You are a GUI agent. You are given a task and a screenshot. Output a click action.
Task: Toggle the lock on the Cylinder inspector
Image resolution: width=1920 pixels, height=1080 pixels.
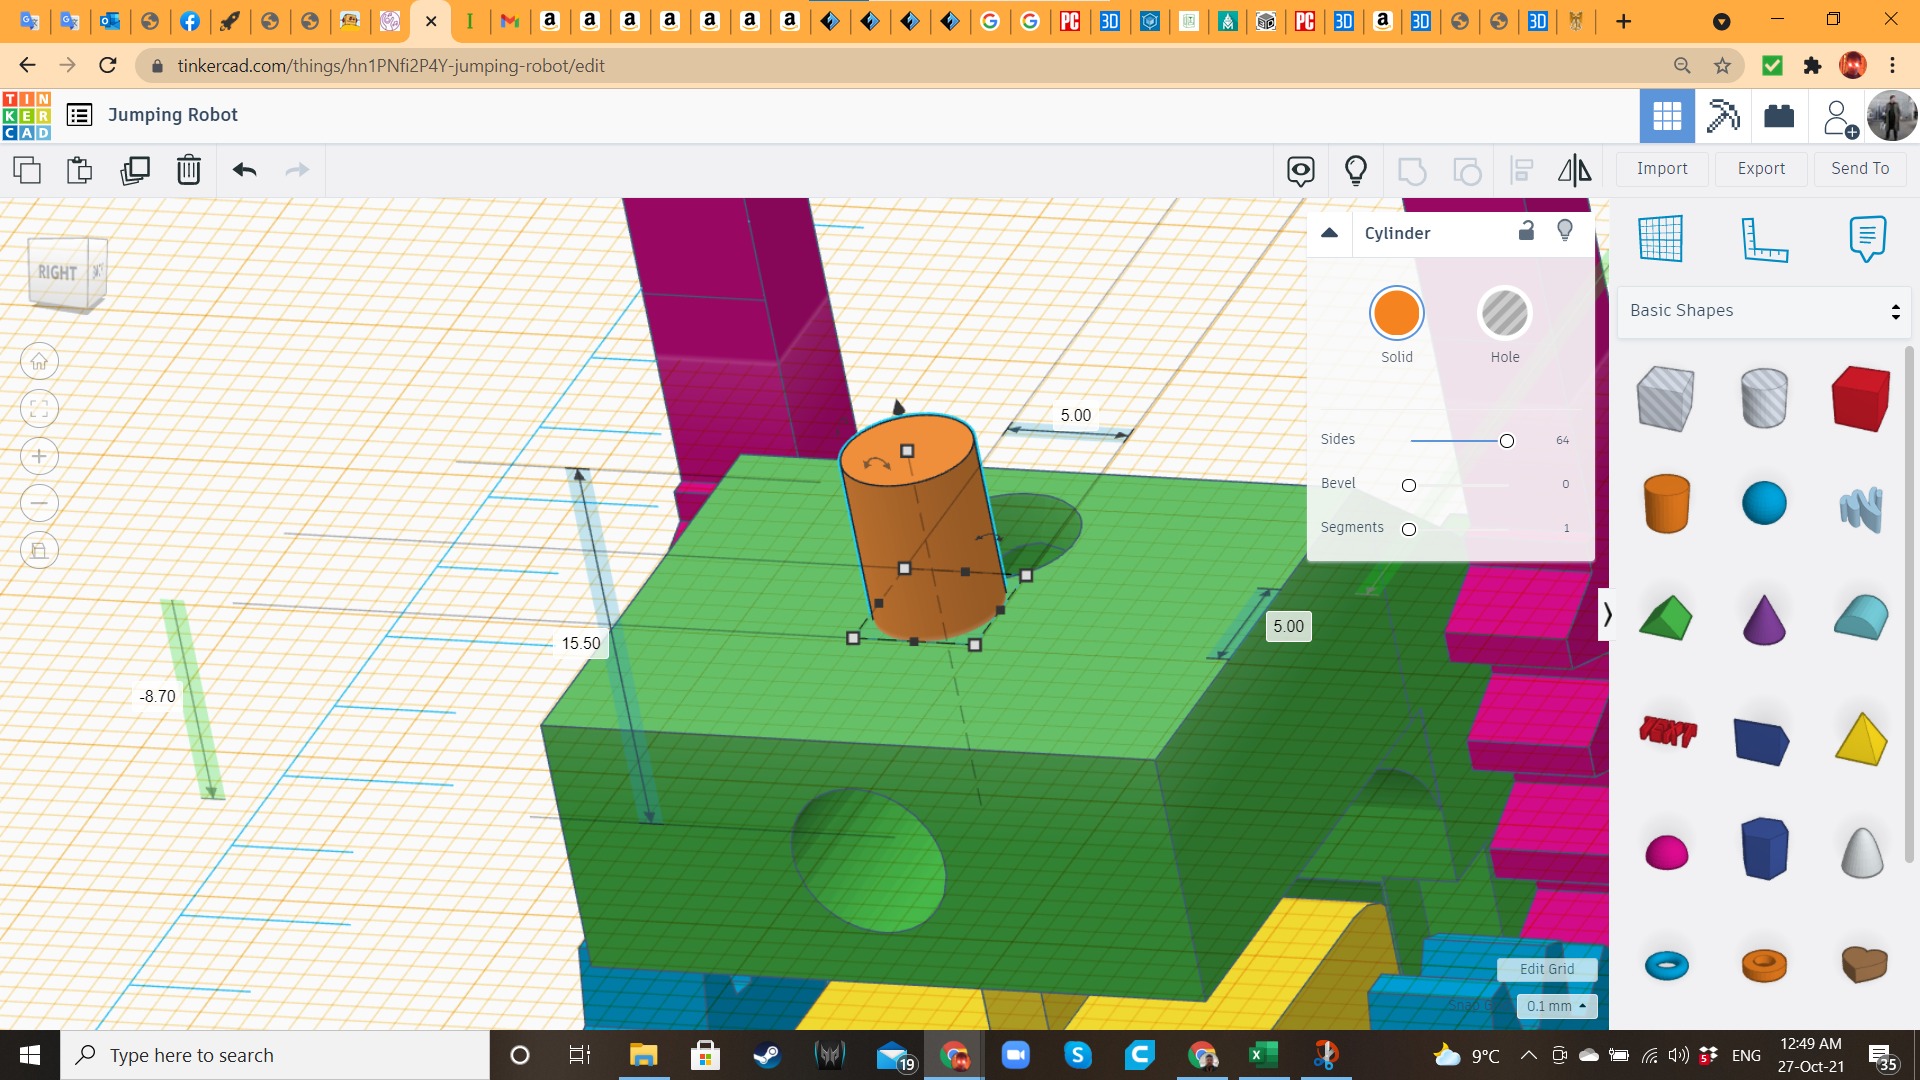pos(1526,231)
